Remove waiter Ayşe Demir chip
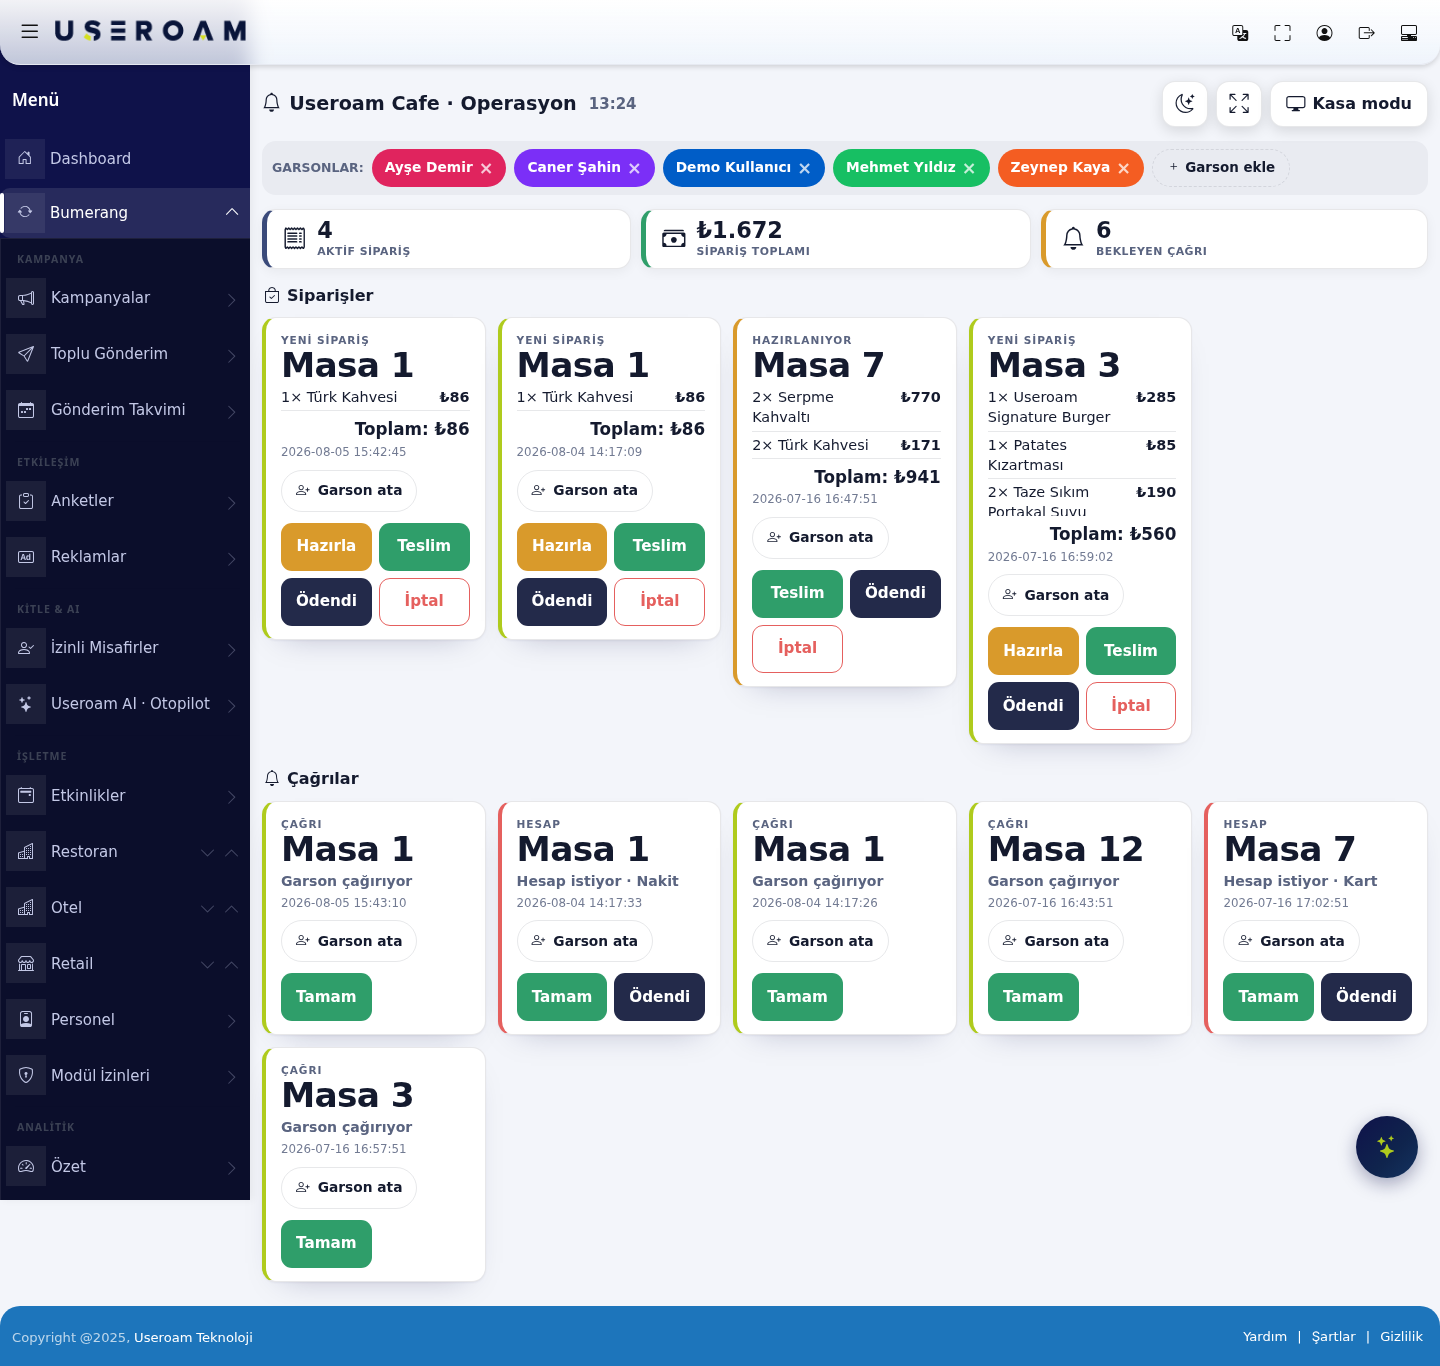The width and height of the screenshot is (1440, 1366). (486, 168)
